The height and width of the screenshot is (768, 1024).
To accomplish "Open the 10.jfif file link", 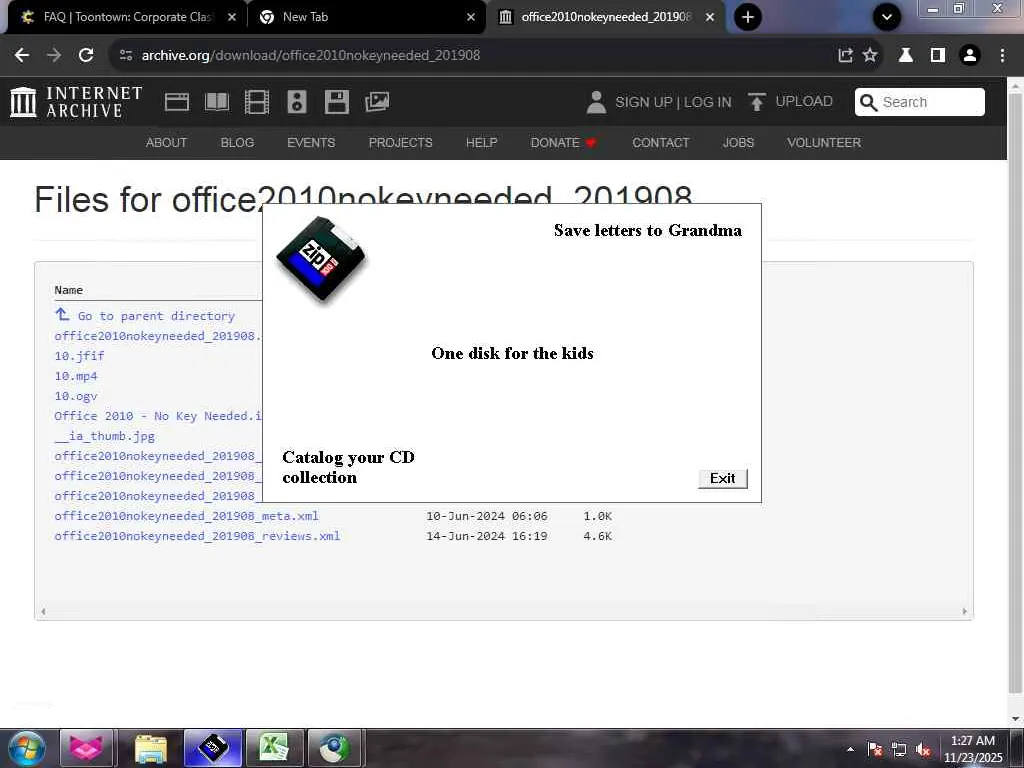I will tap(79, 356).
